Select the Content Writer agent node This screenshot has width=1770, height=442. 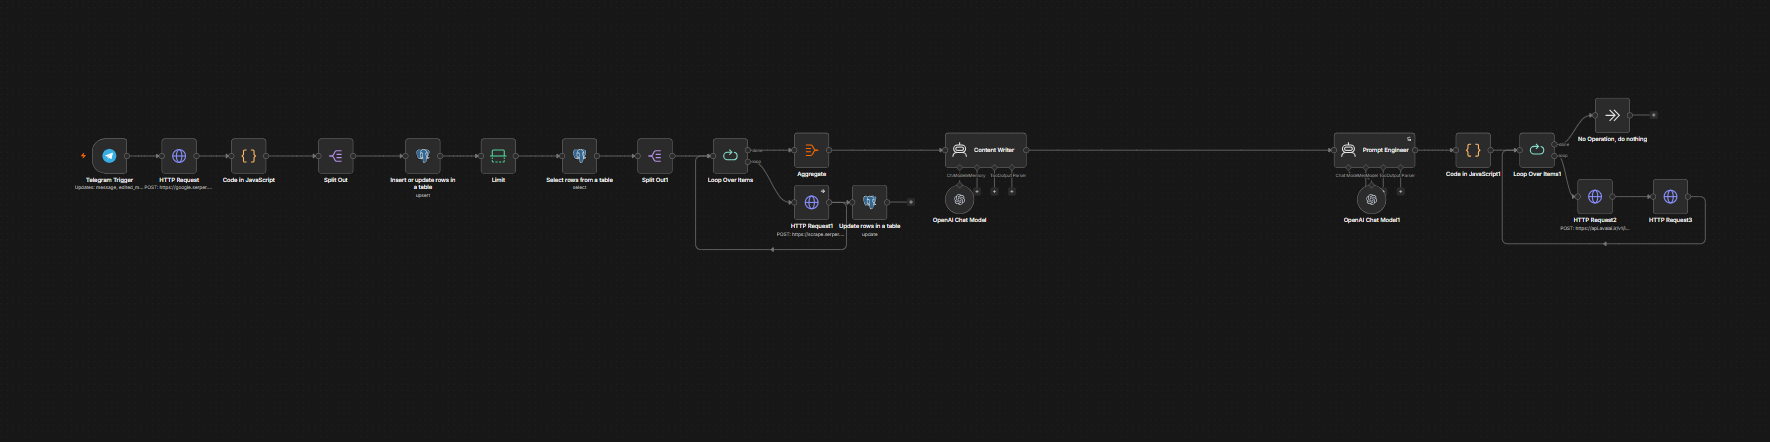point(986,150)
